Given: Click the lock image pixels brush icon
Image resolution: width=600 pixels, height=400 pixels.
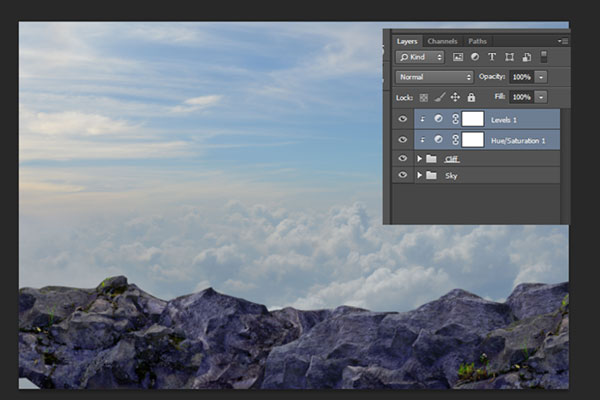Looking at the screenshot, I should pos(439,97).
